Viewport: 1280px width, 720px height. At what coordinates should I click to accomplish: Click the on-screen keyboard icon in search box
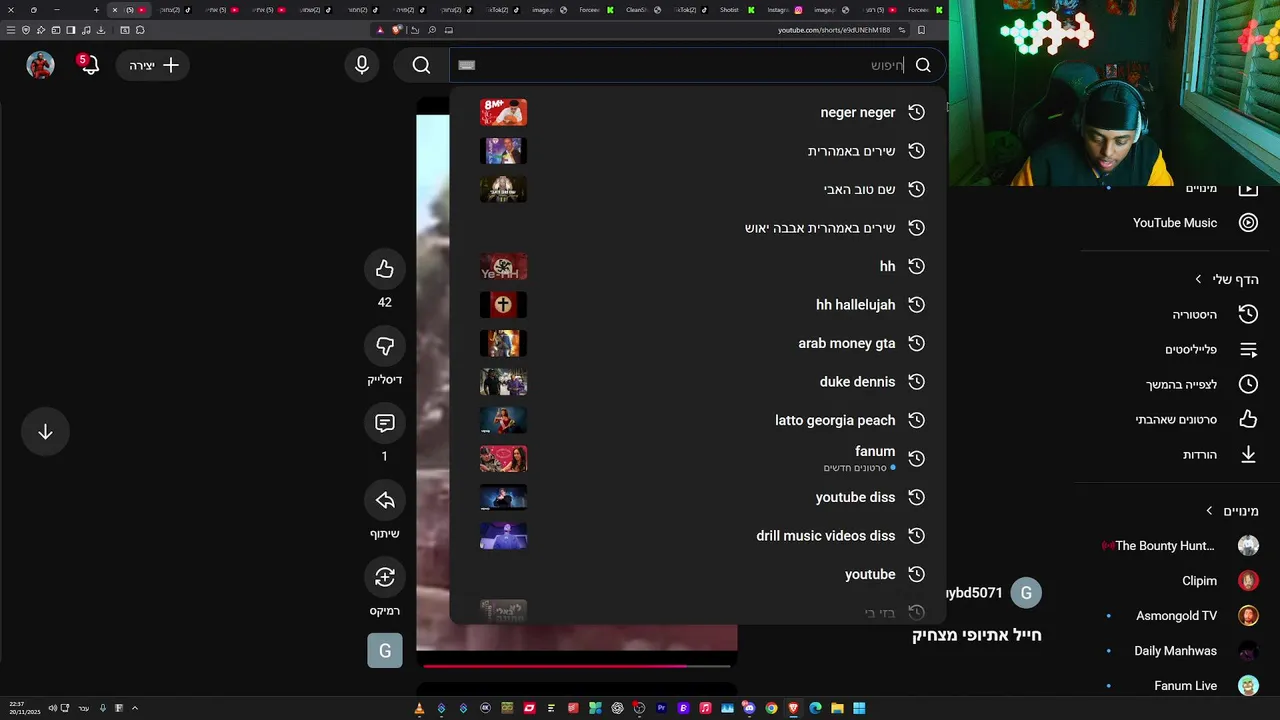(467, 65)
